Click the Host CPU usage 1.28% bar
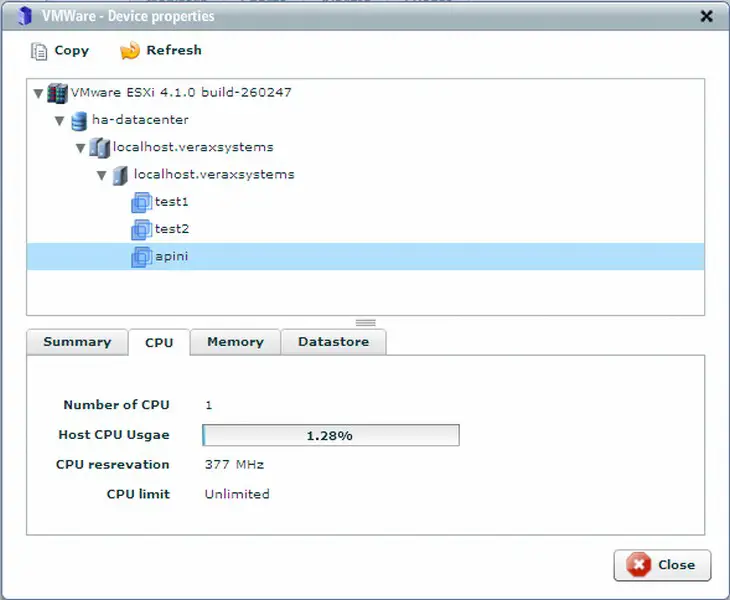730x600 pixels. click(x=331, y=435)
